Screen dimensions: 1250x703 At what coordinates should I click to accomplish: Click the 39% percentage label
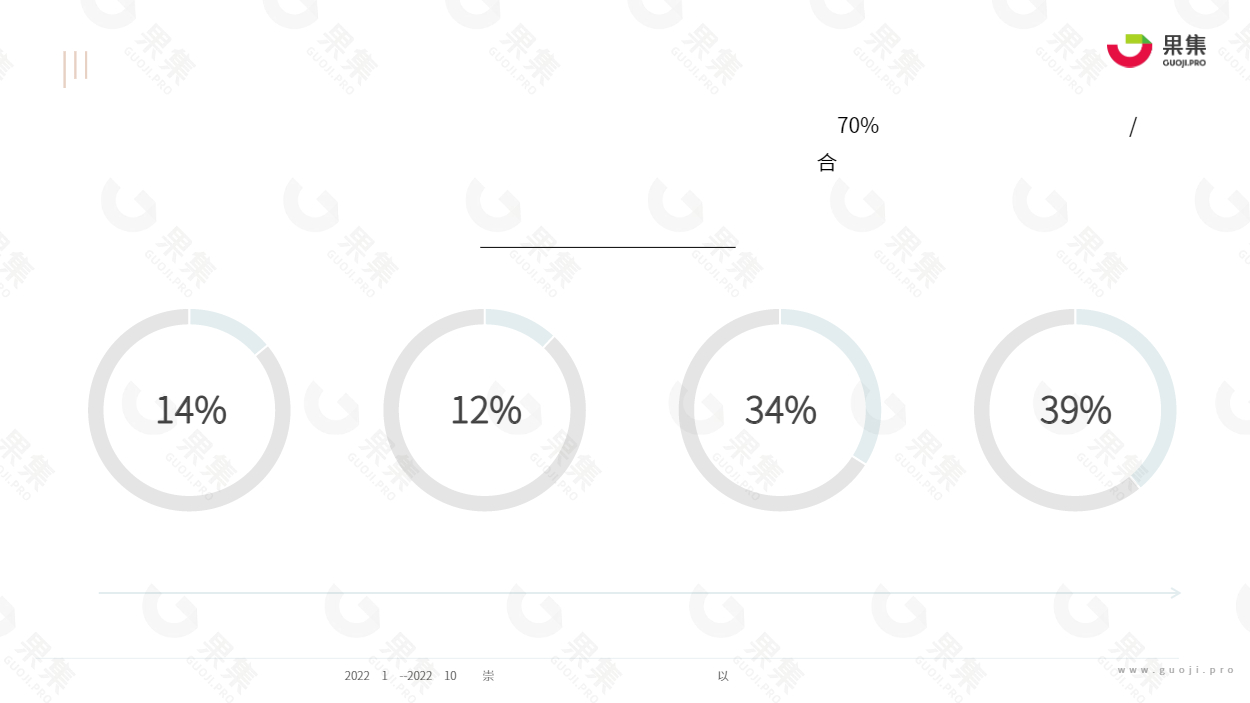[x=1076, y=410]
